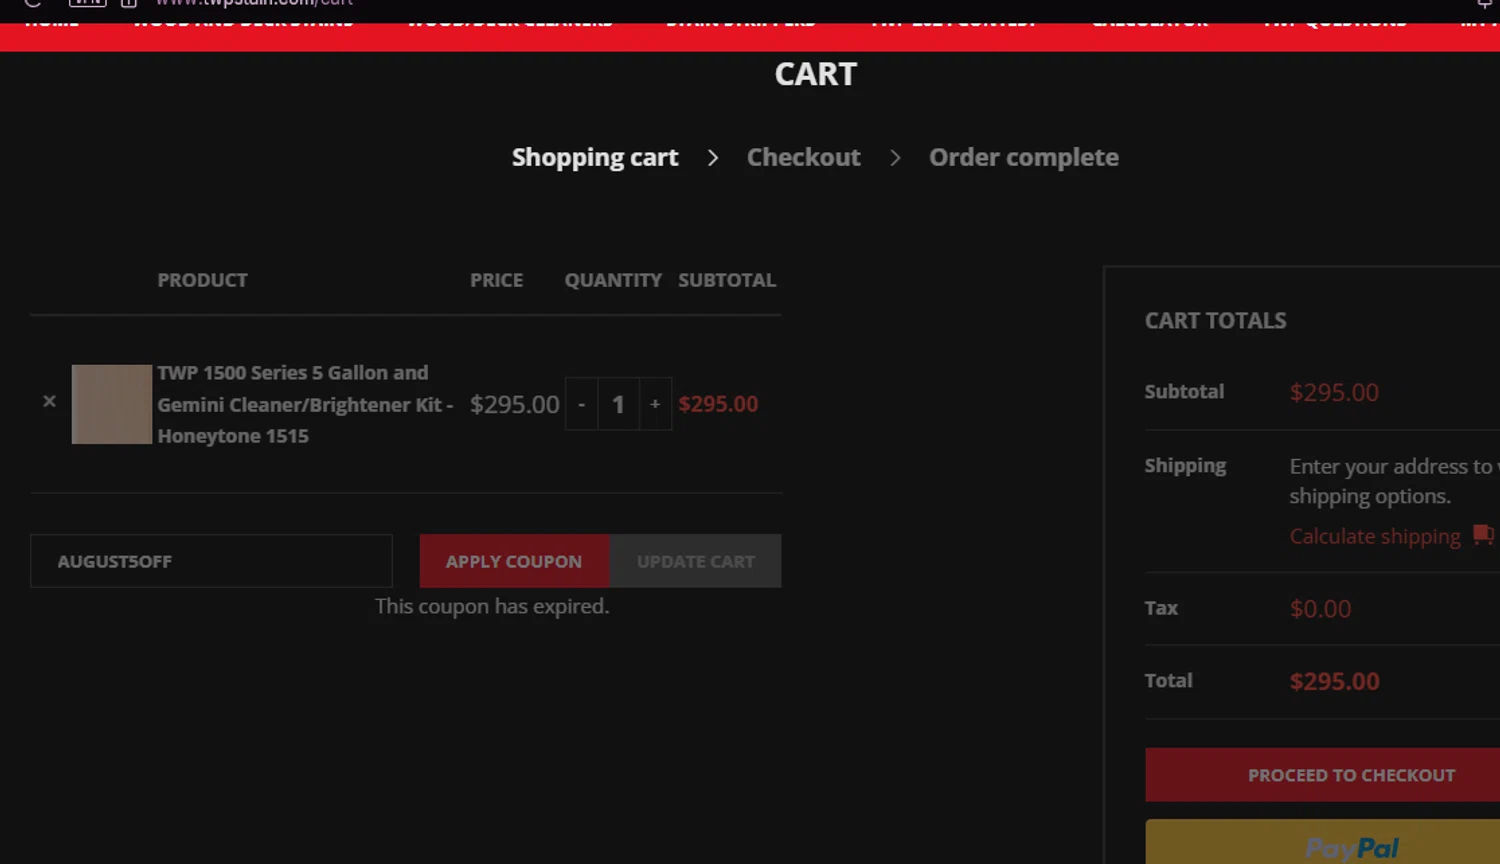Image resolution: width=1500 pixels, height=864 pixels.
Task: Decrease quantity with the minus button
Action: (581, 404)
